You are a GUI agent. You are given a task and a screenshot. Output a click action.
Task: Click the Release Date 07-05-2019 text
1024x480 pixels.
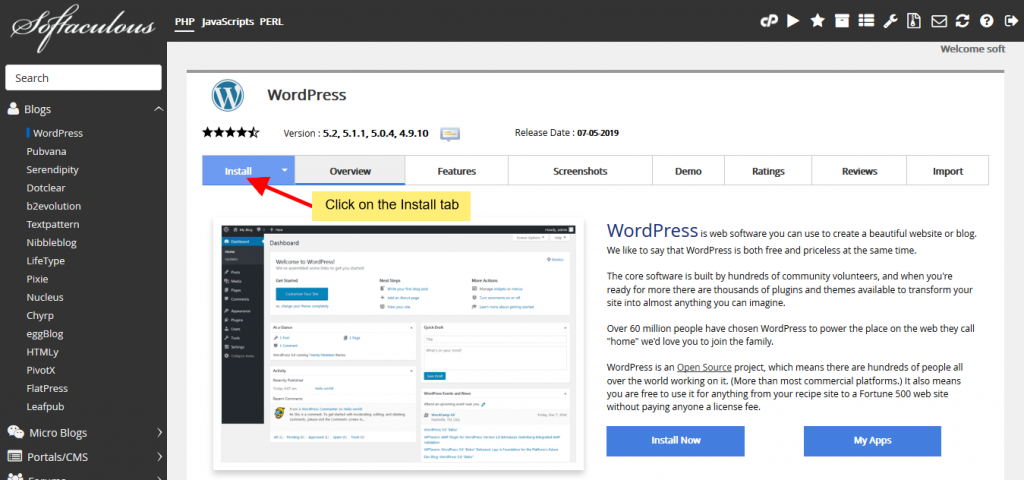[567, 133]
